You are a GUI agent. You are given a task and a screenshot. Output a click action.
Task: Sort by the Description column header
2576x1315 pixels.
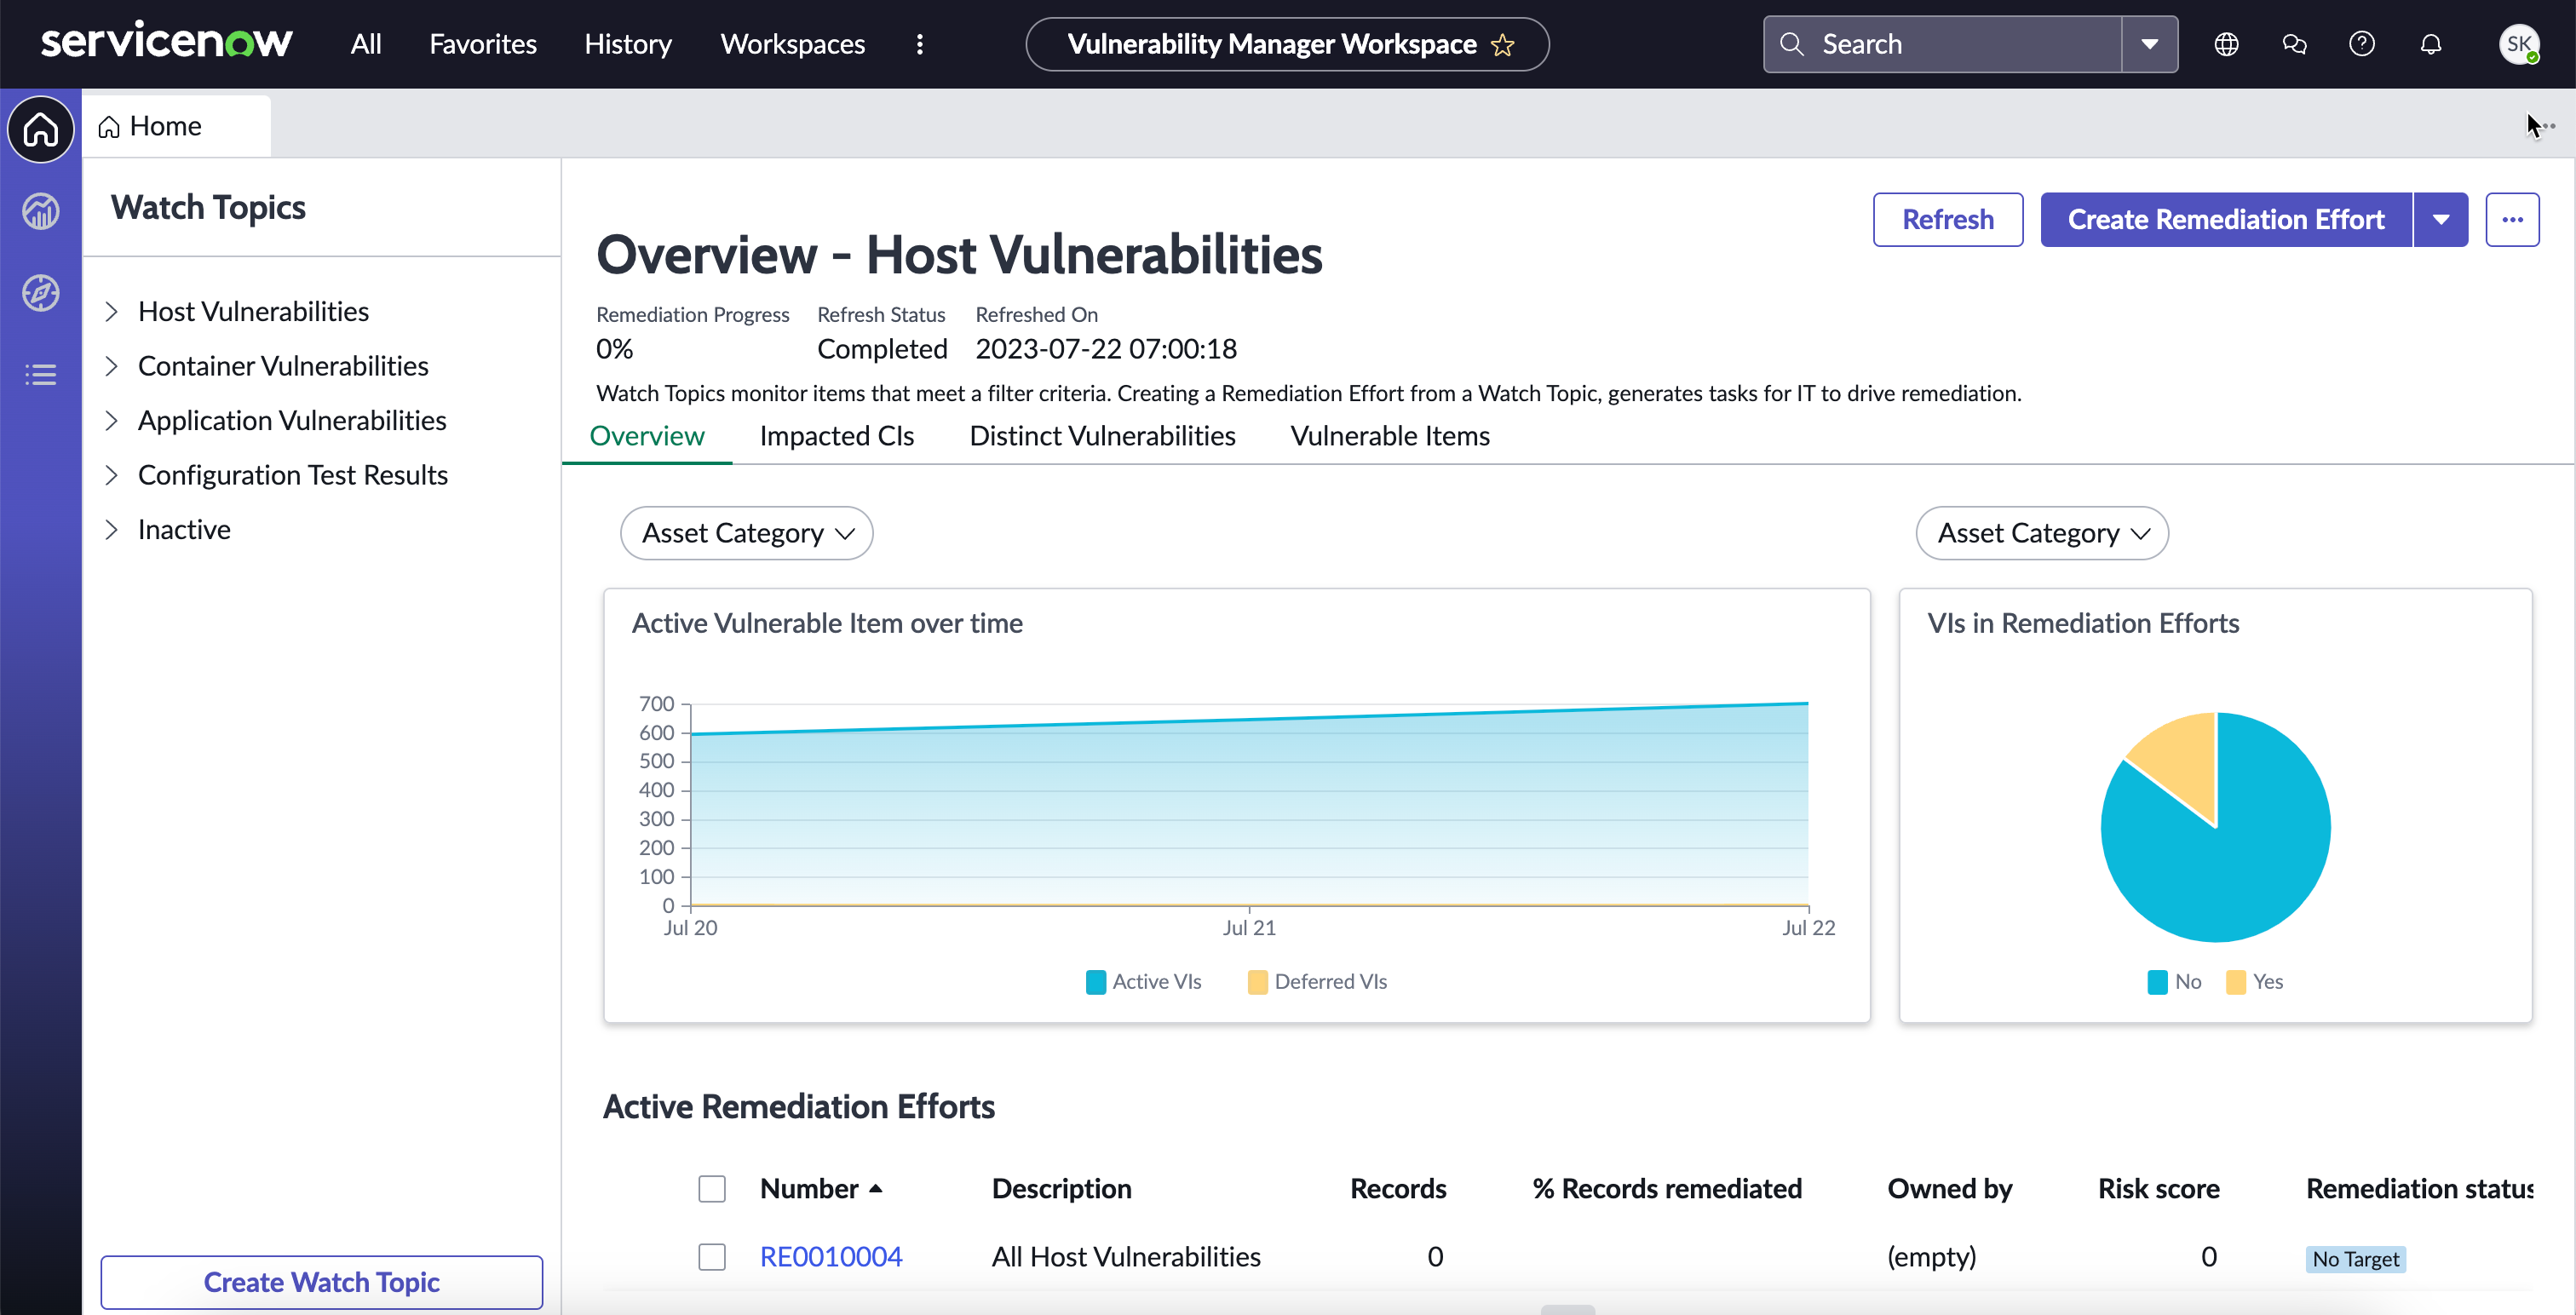1061,1189
